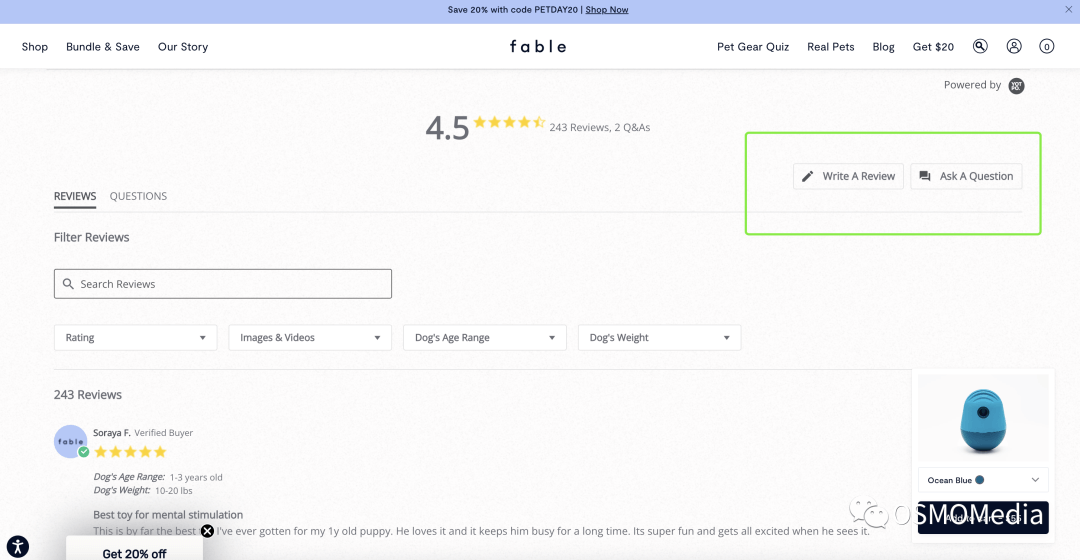Select the REVIEWS tab

[x=75, y=196]
